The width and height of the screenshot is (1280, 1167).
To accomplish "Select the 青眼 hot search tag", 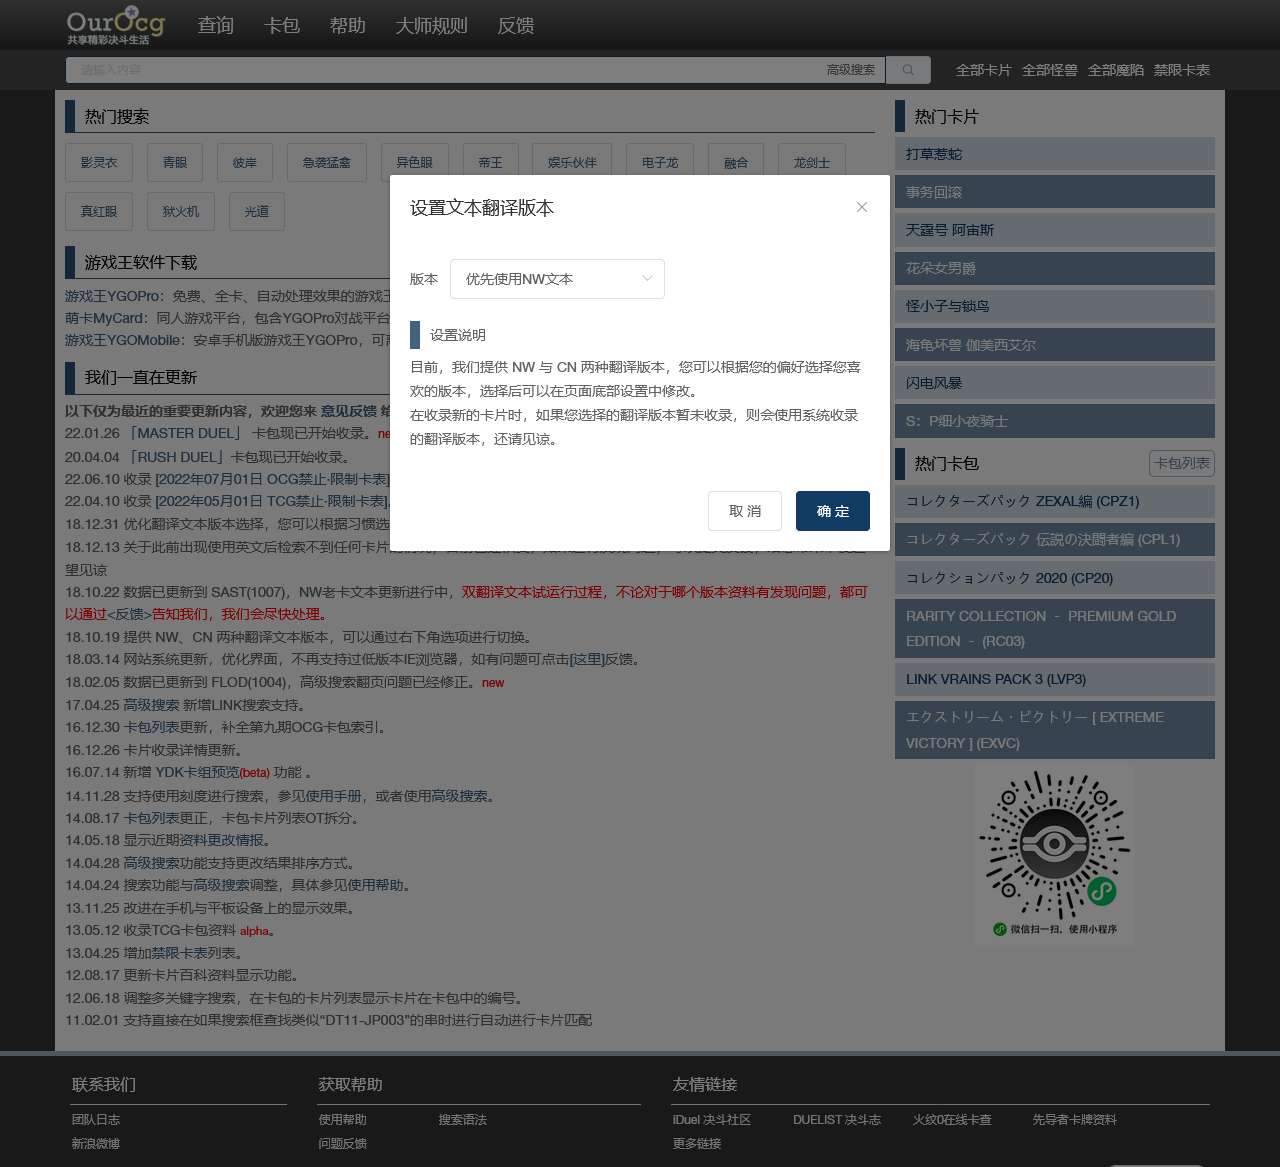I will tap(173, 162).
